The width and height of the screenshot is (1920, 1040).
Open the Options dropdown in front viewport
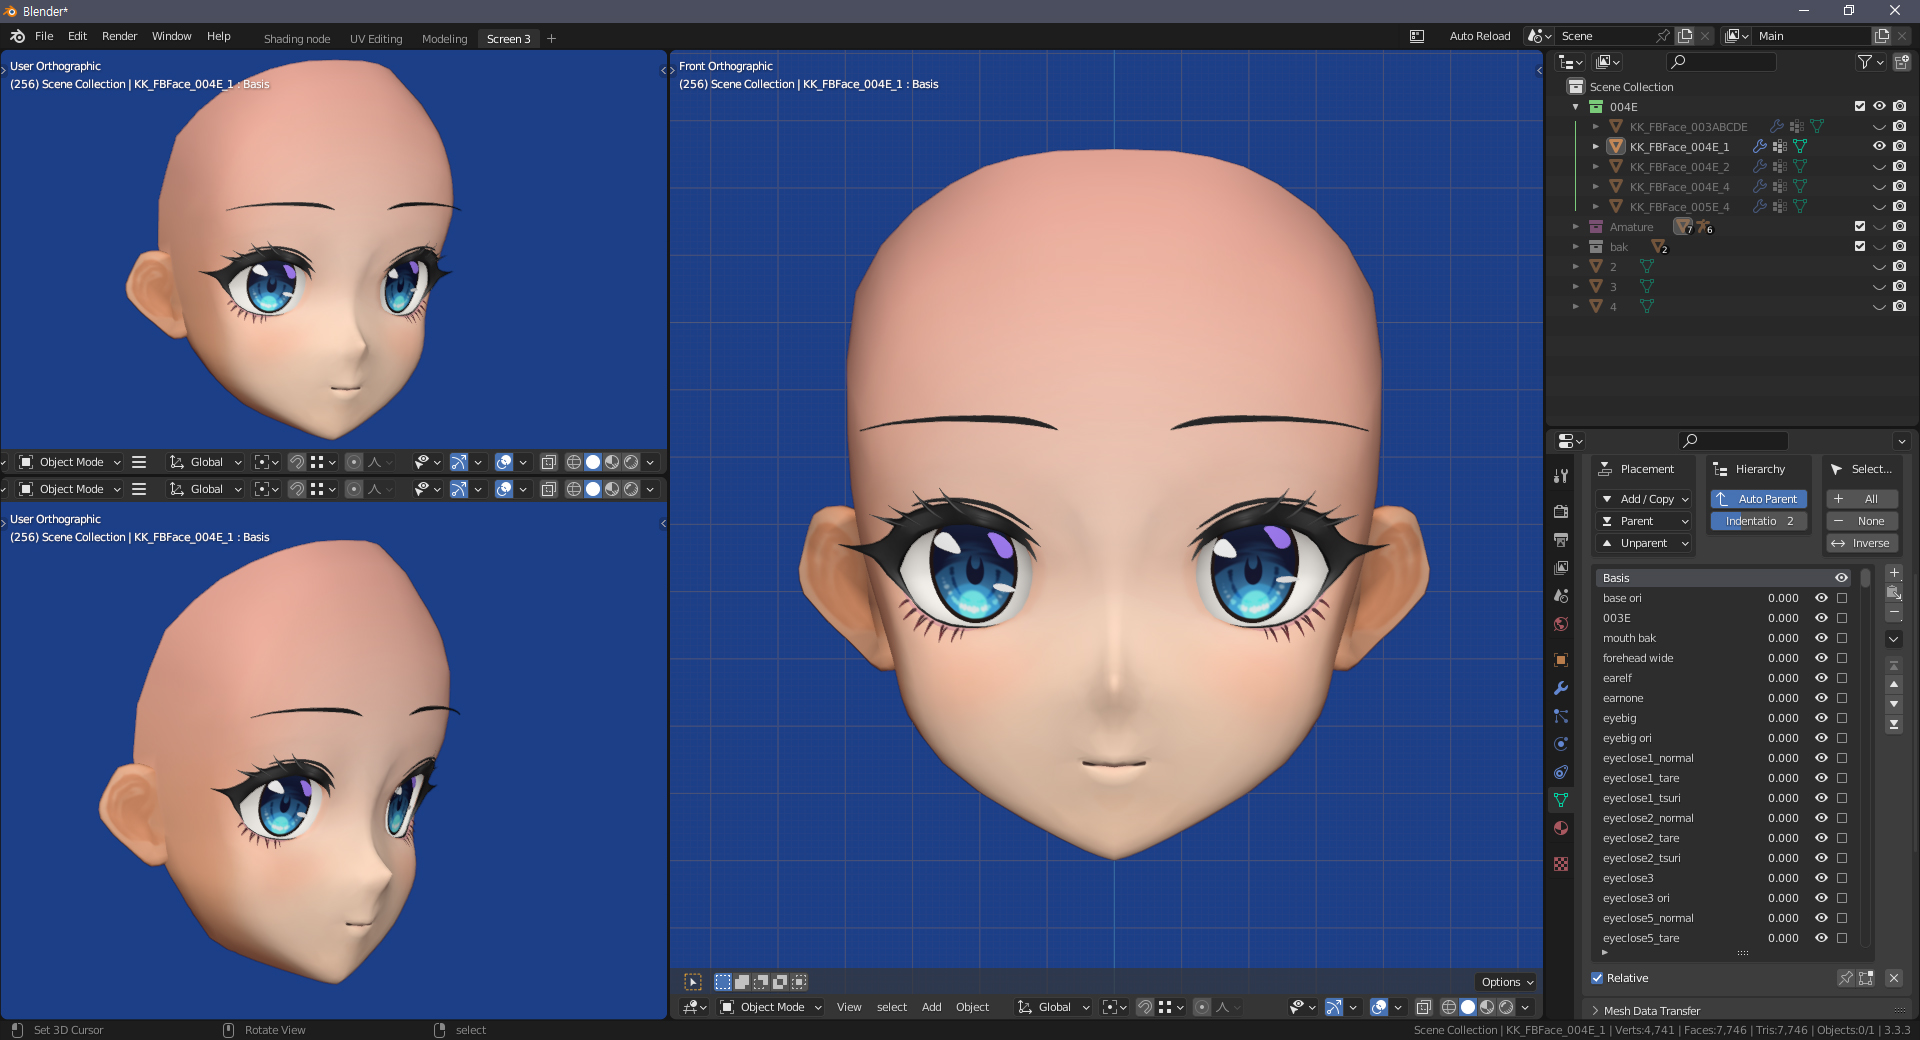pyautogui.click(x=1507, y=982)
